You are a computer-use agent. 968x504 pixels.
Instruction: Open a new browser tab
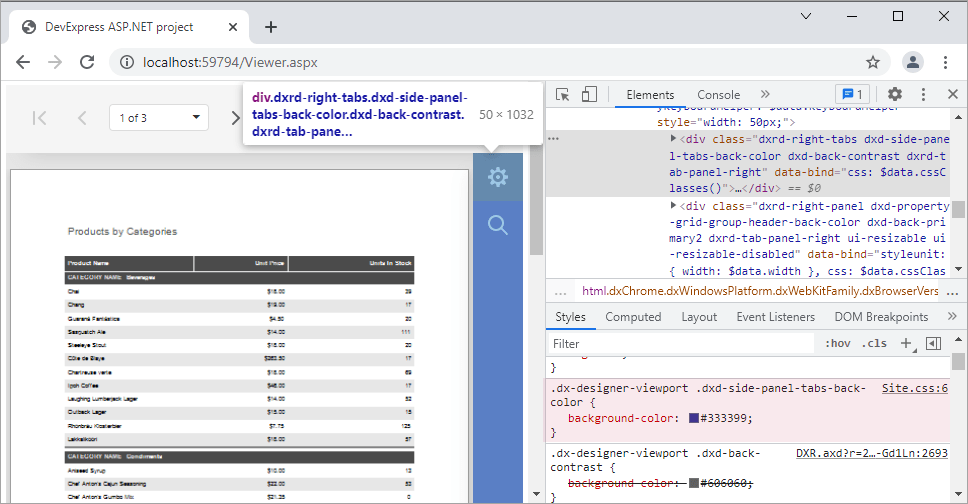coord(270,27)
